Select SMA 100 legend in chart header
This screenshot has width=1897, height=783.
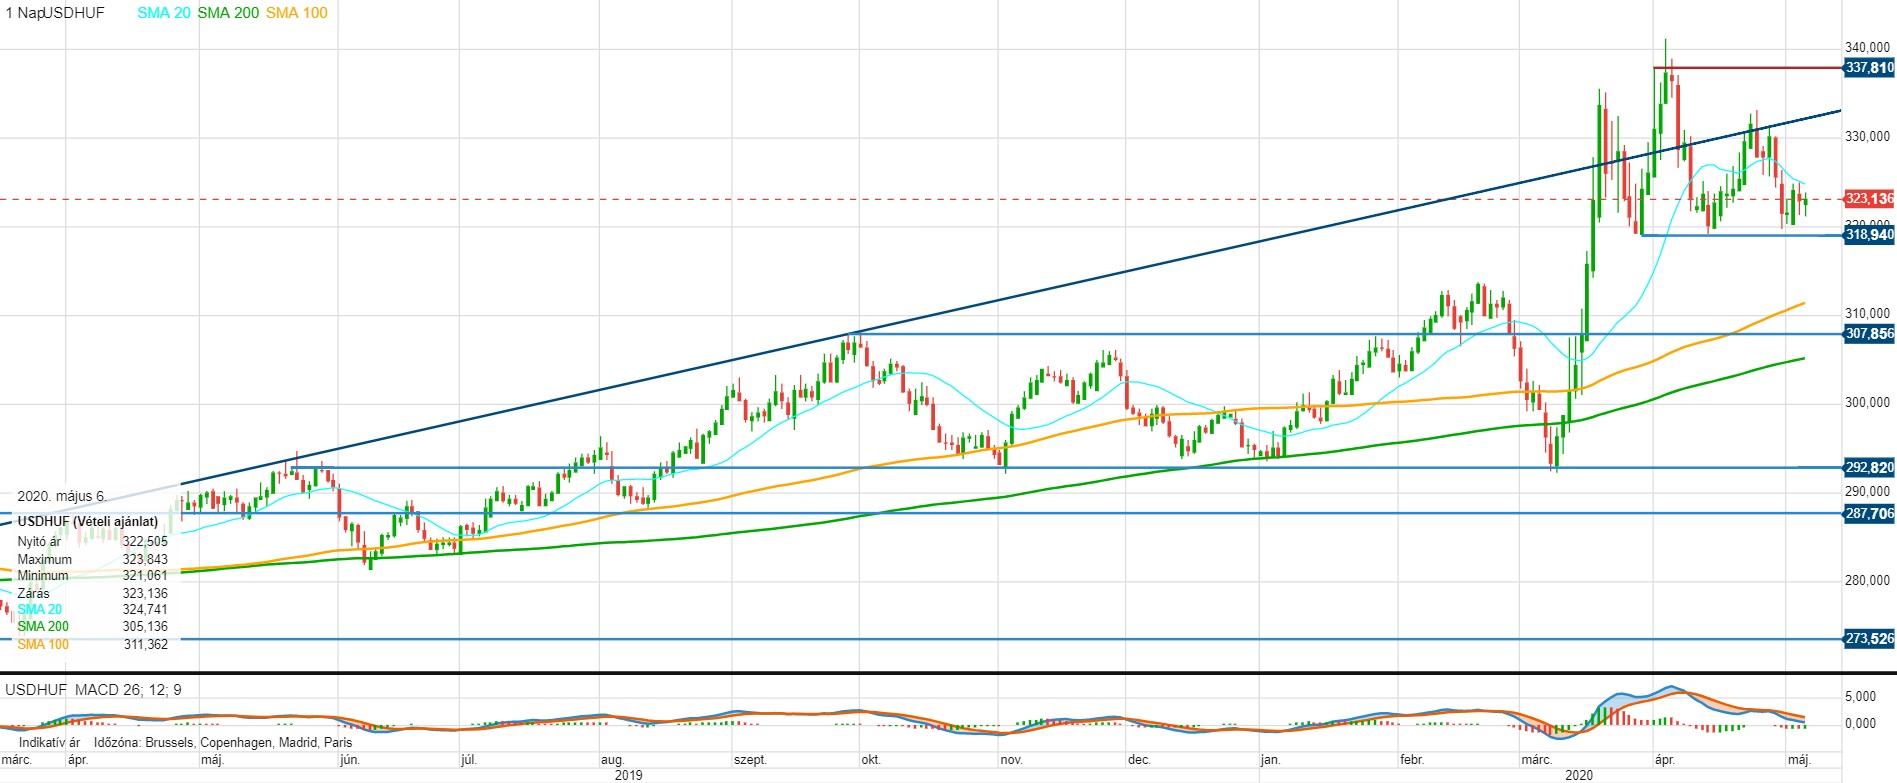pos(296,13)
